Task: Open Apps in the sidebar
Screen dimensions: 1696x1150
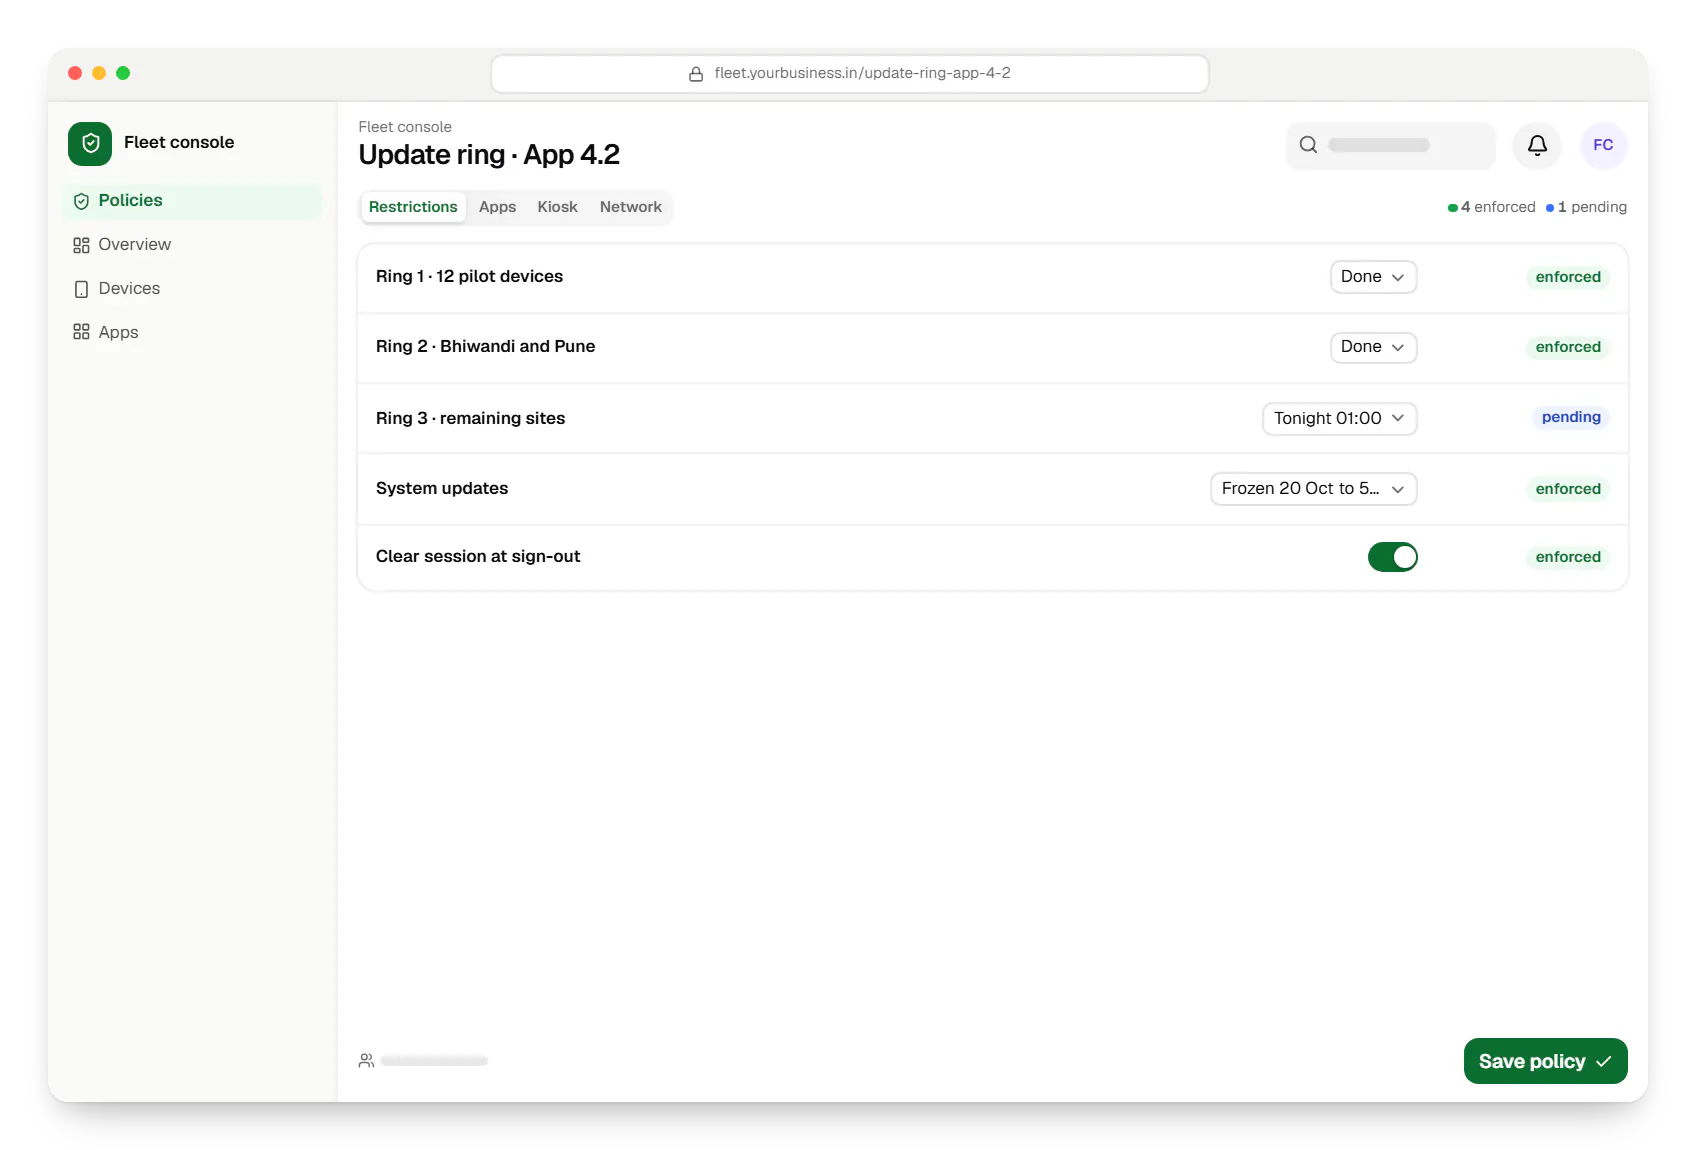Action: coord(192,333)
